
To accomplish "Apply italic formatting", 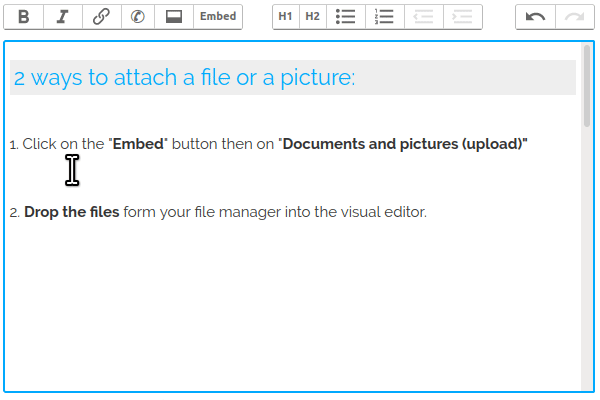I will click(x=62, y=17).
